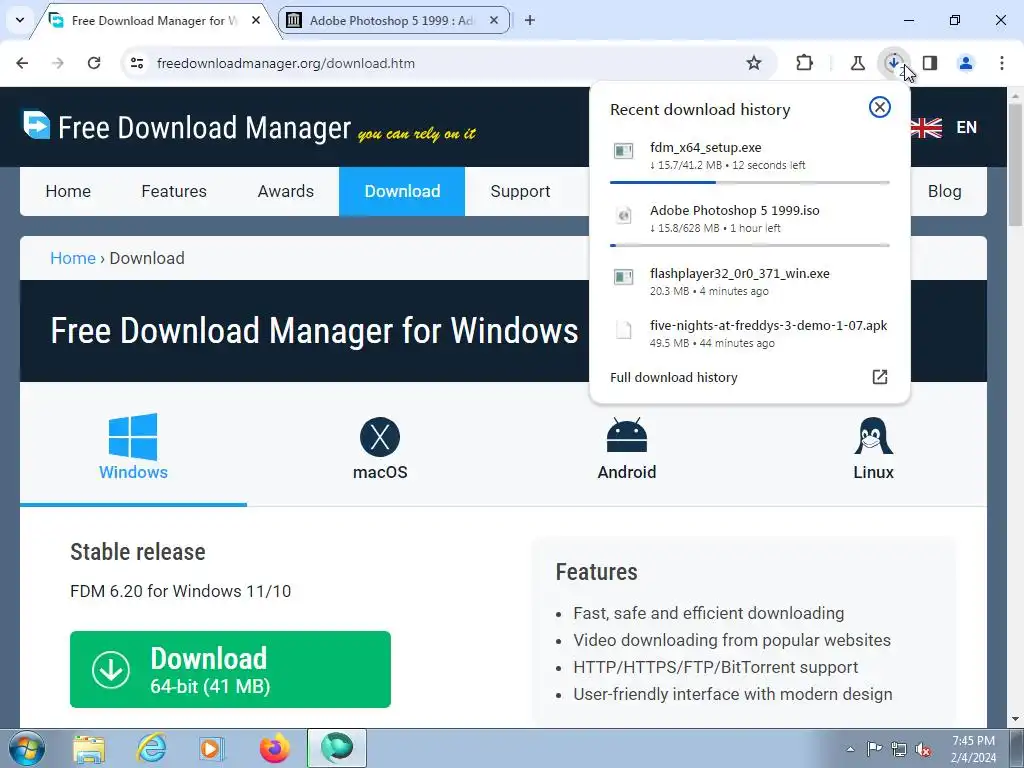Open the profile avatar icon
This screenshot has width=1024, height=768.
click(x=966, y=63)
